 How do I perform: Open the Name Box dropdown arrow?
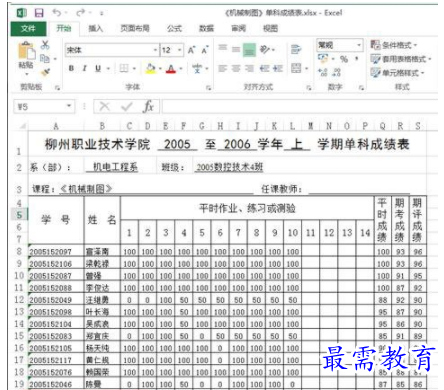point(69,106)
